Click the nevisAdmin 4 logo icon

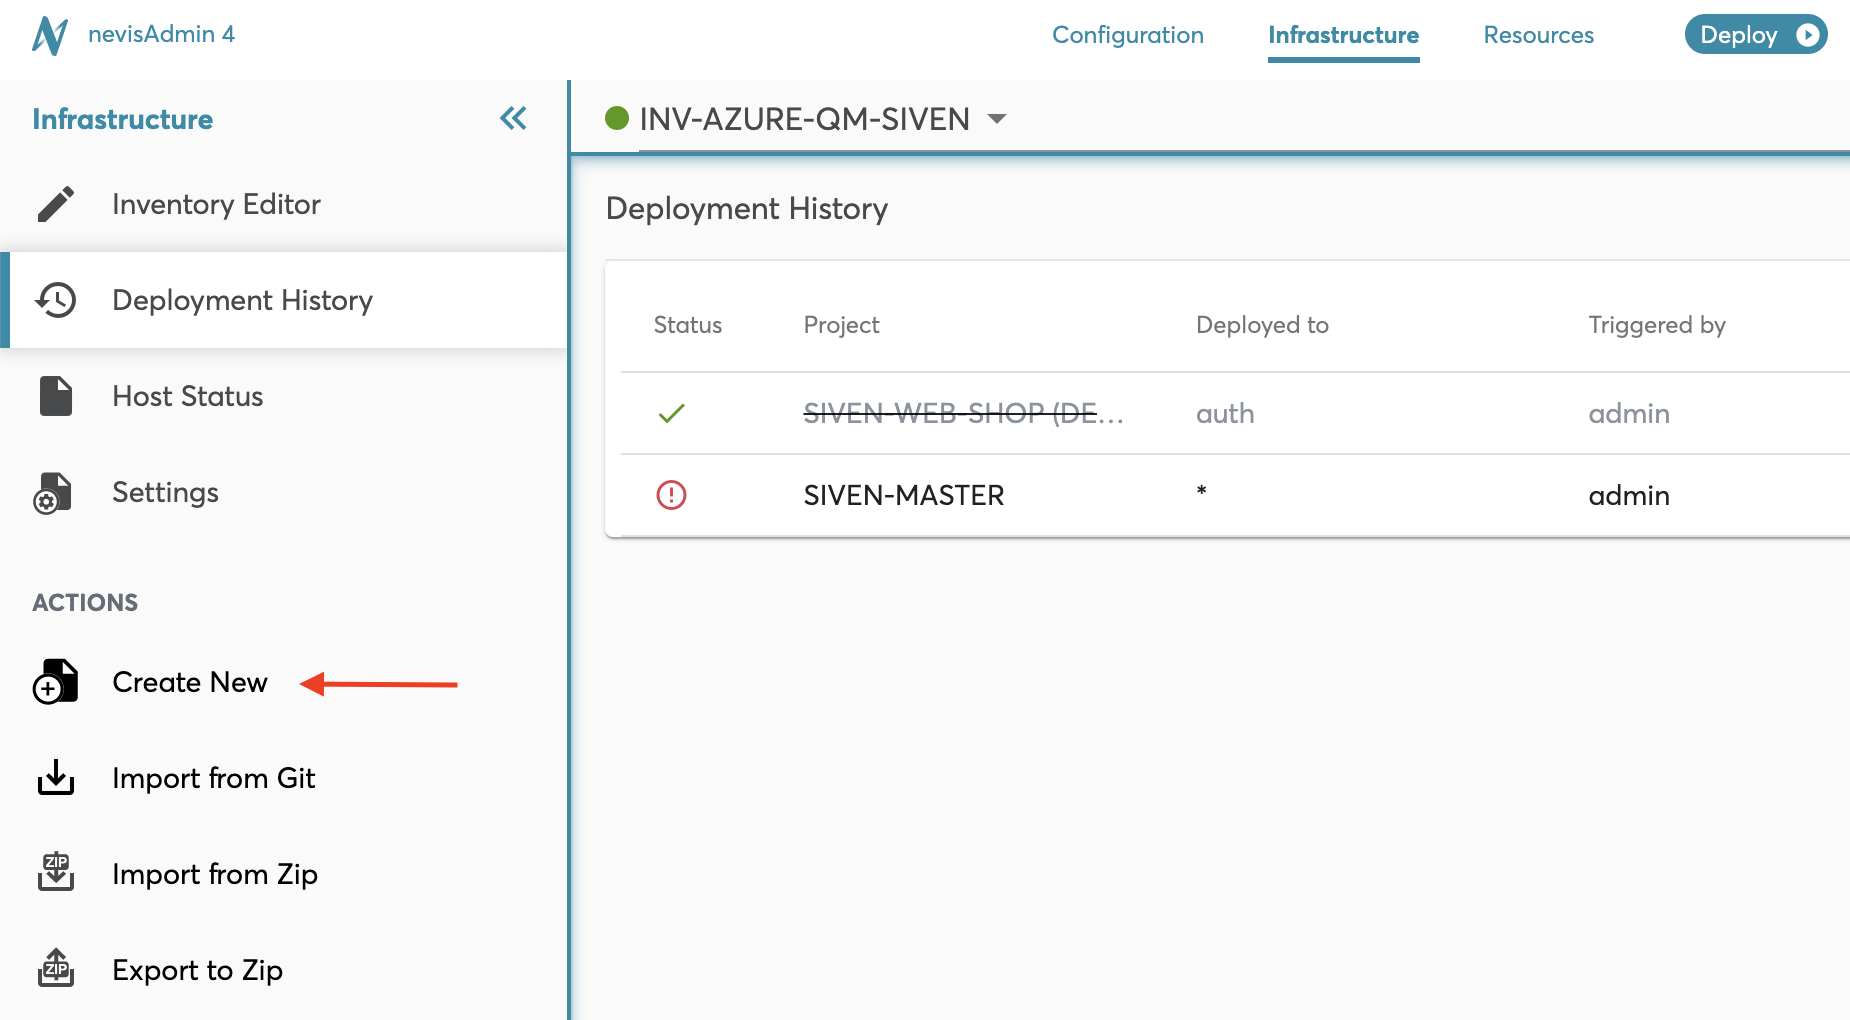click(49, 36)
